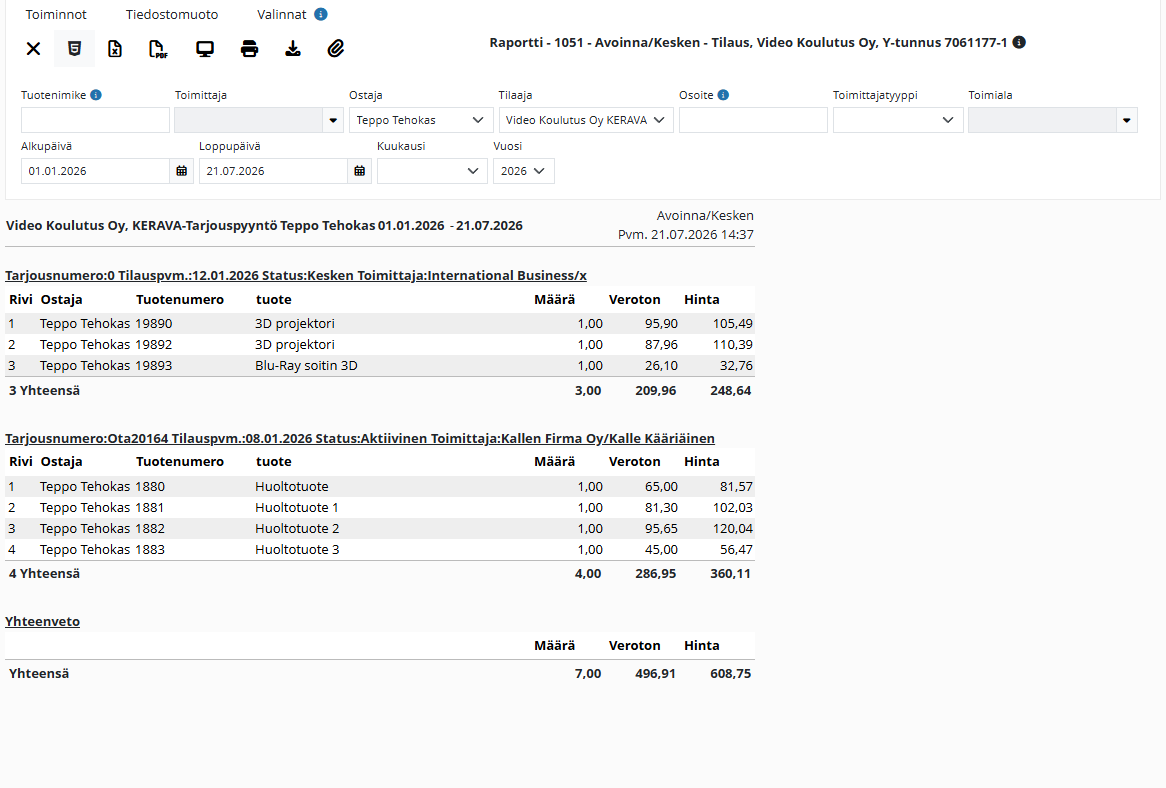Choose the PDF file format icon
This screenshot has height=788, width=1166.
pyautogui.click(x=158, y=49)
